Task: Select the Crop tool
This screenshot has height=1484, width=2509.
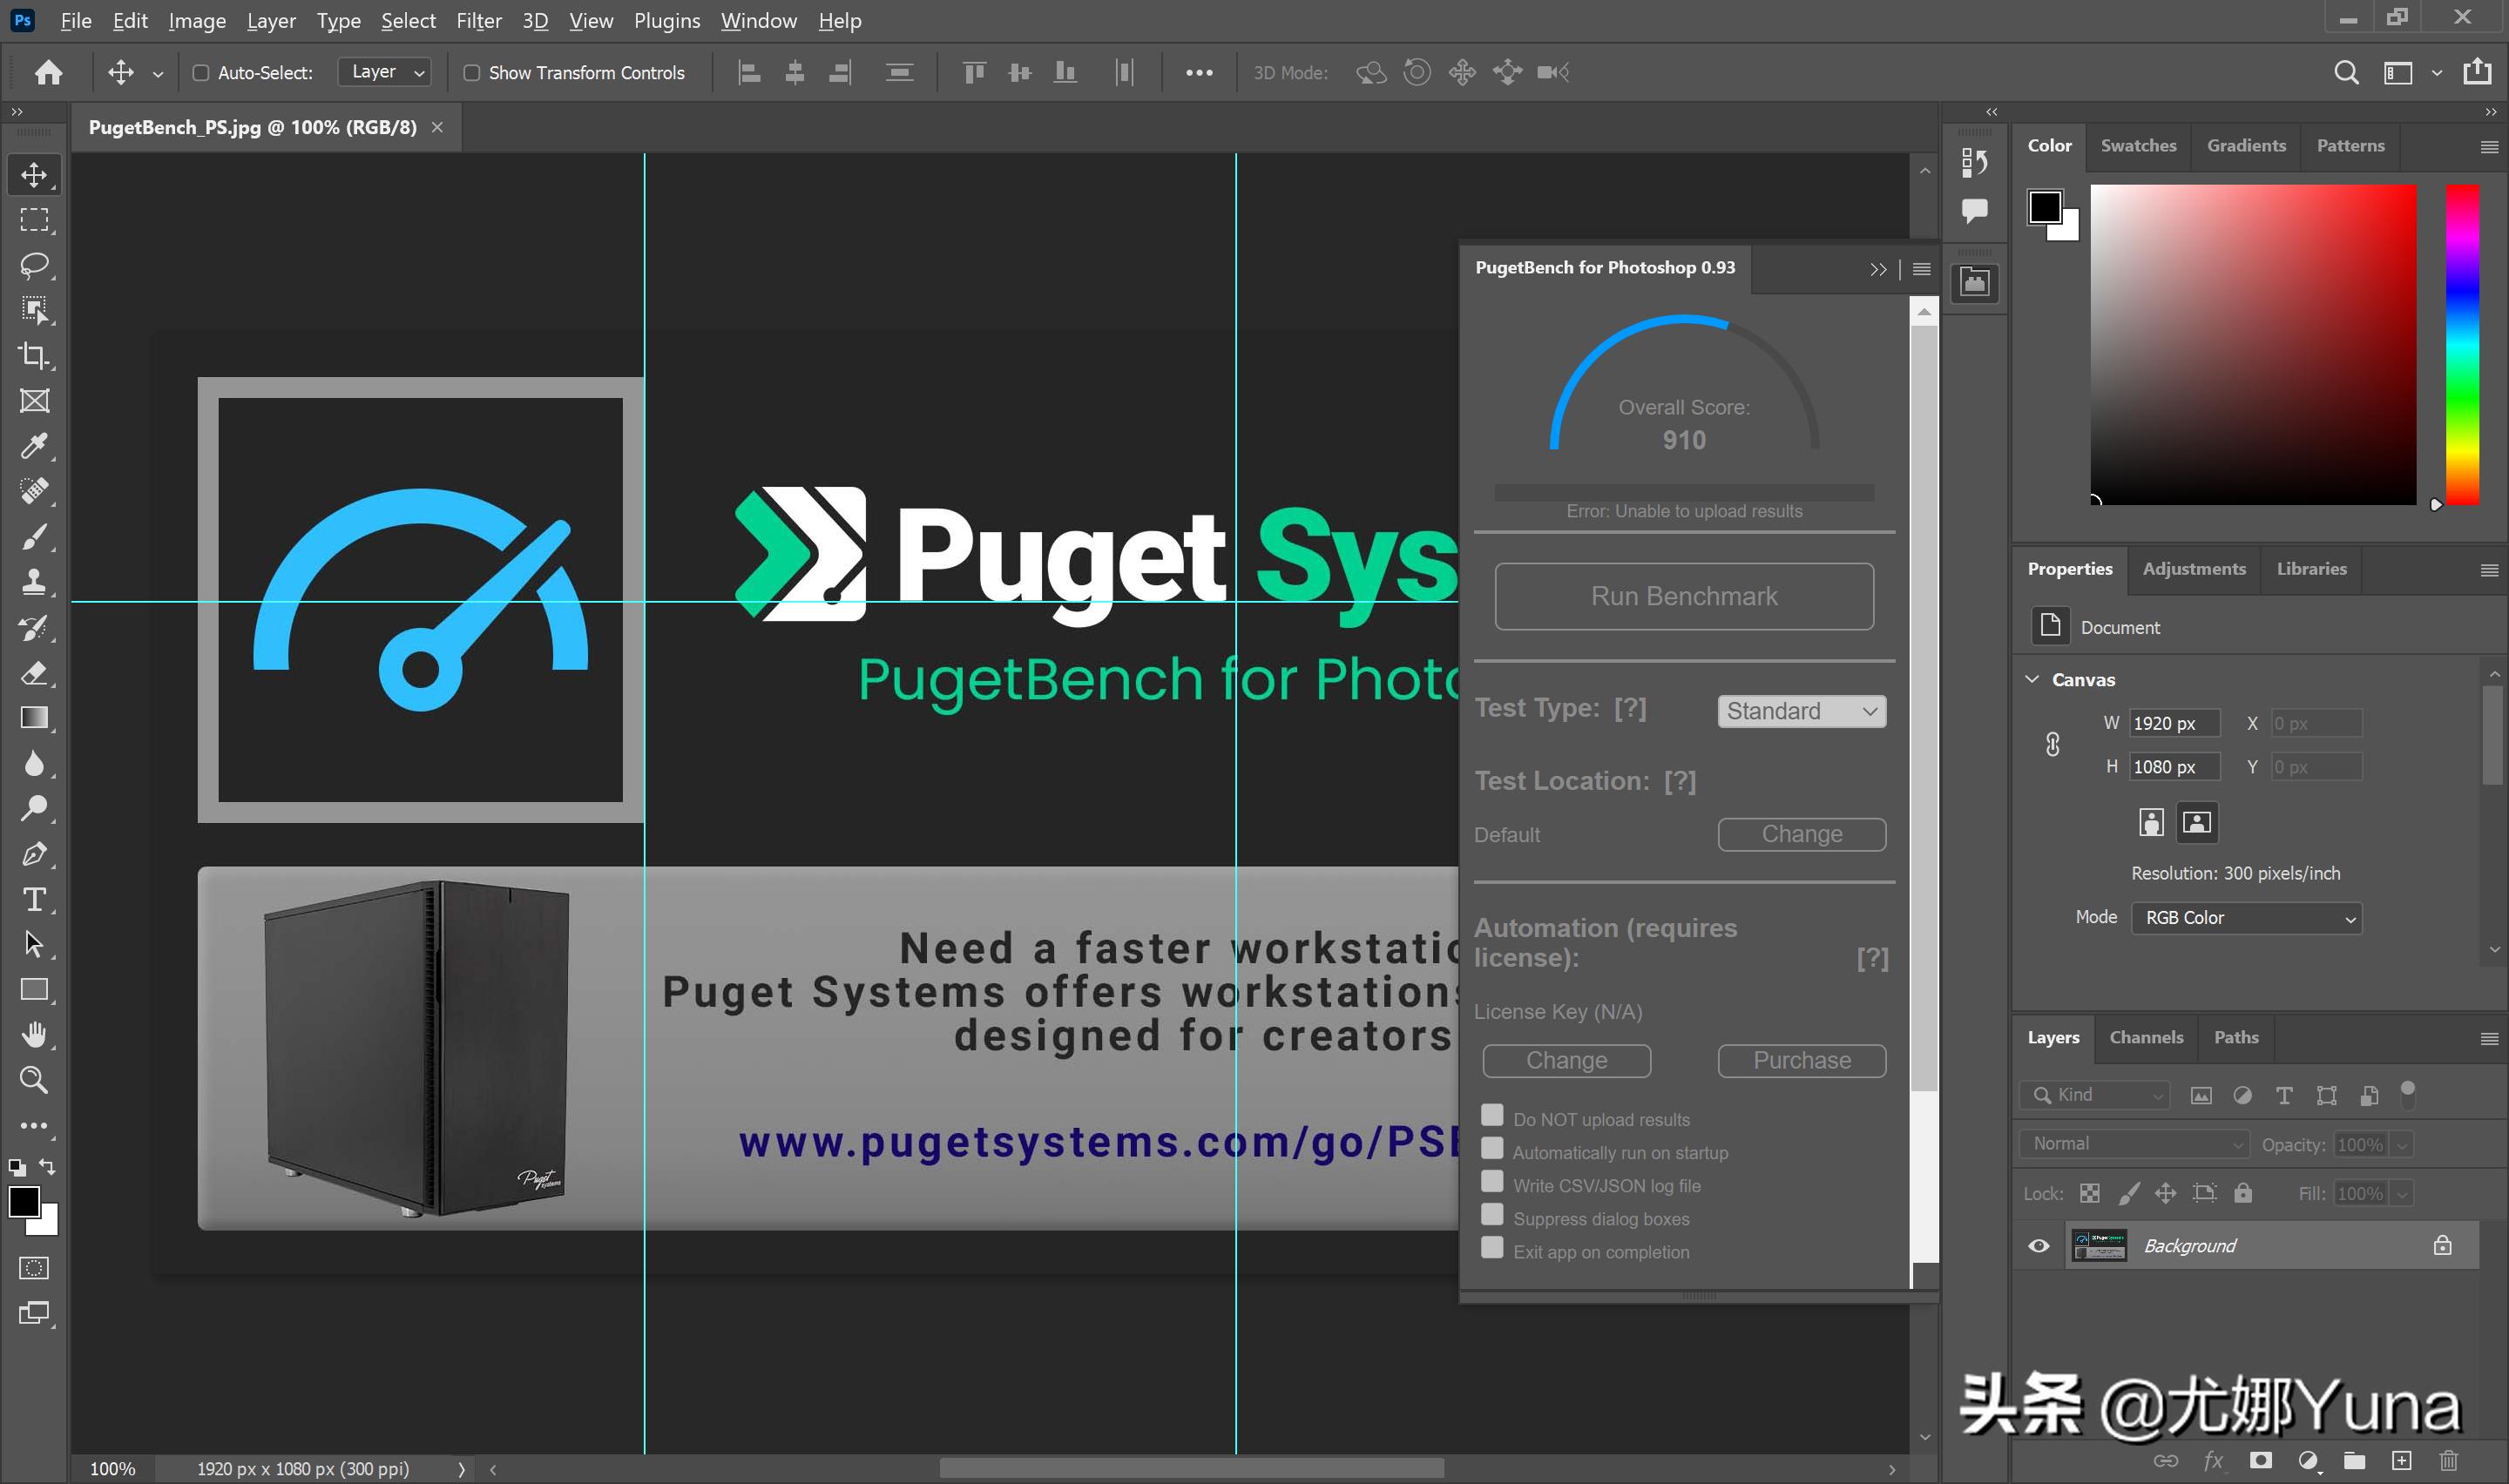Action: [x=34, y=355]
